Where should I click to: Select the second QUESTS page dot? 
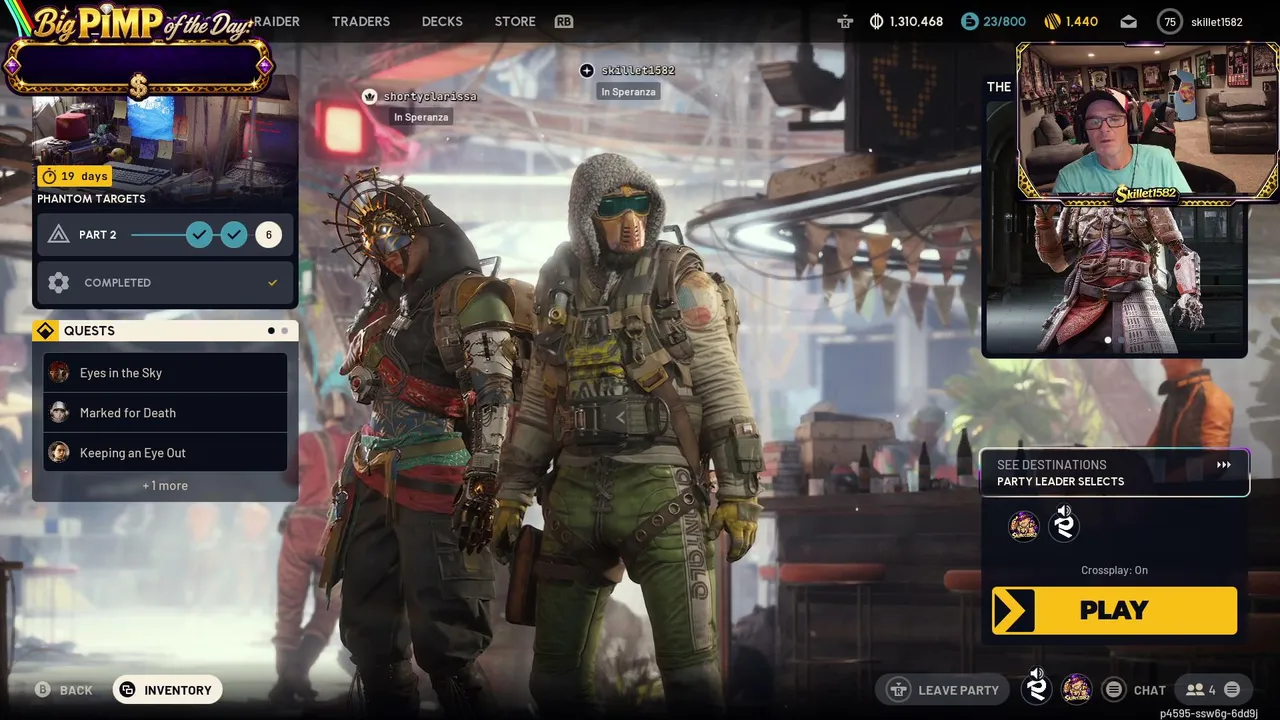pos(284,331)
